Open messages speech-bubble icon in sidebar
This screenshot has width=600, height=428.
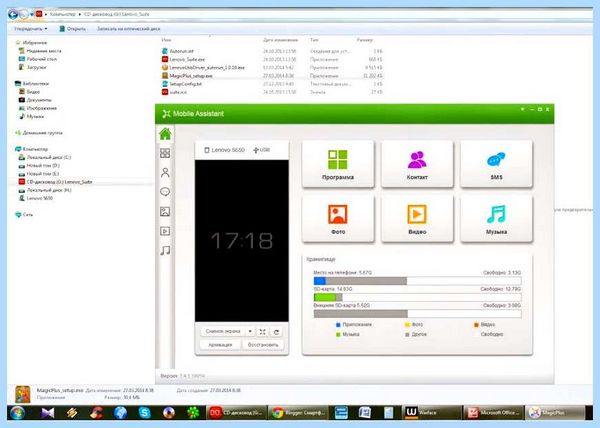pos(165,192)
